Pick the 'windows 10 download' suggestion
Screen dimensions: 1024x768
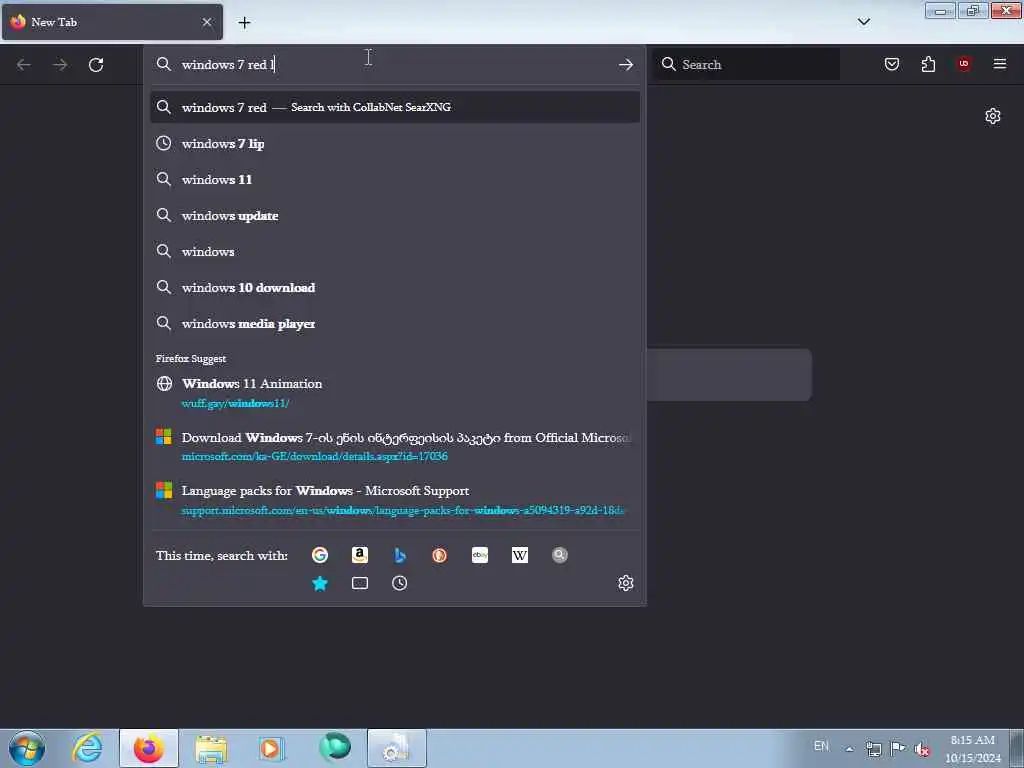pos(395,287)
